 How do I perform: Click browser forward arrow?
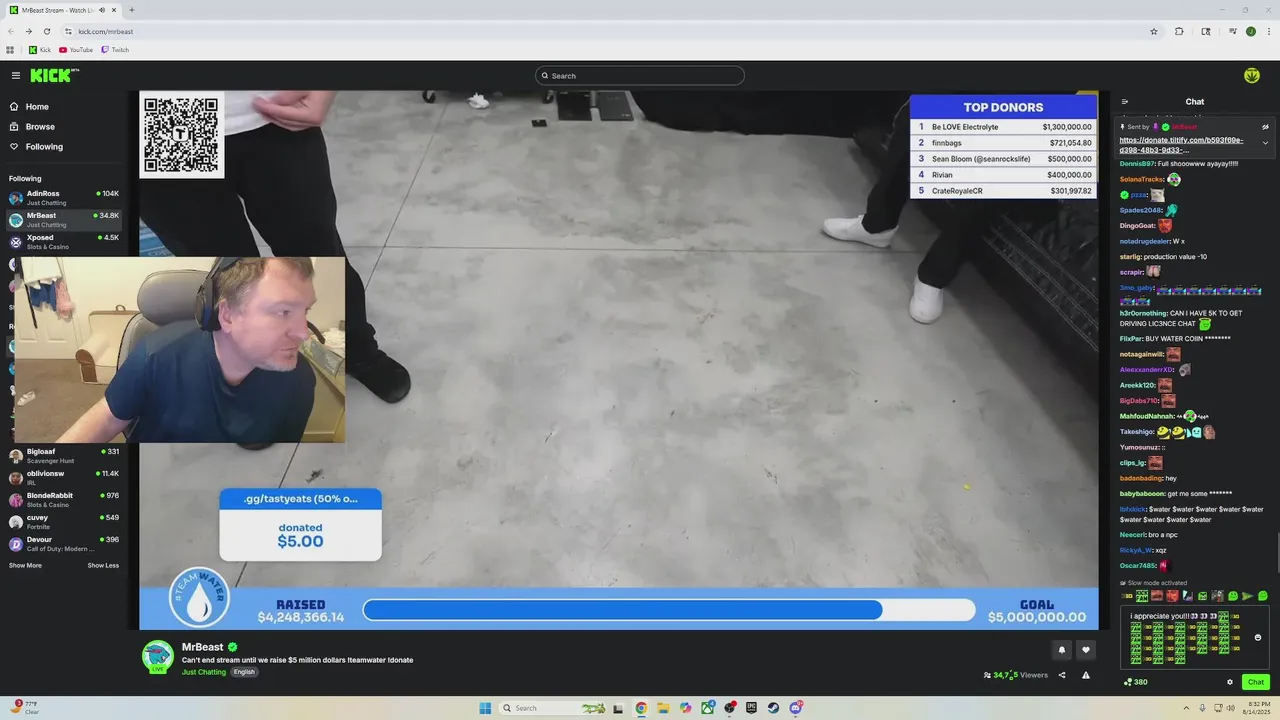coord(28,31)
